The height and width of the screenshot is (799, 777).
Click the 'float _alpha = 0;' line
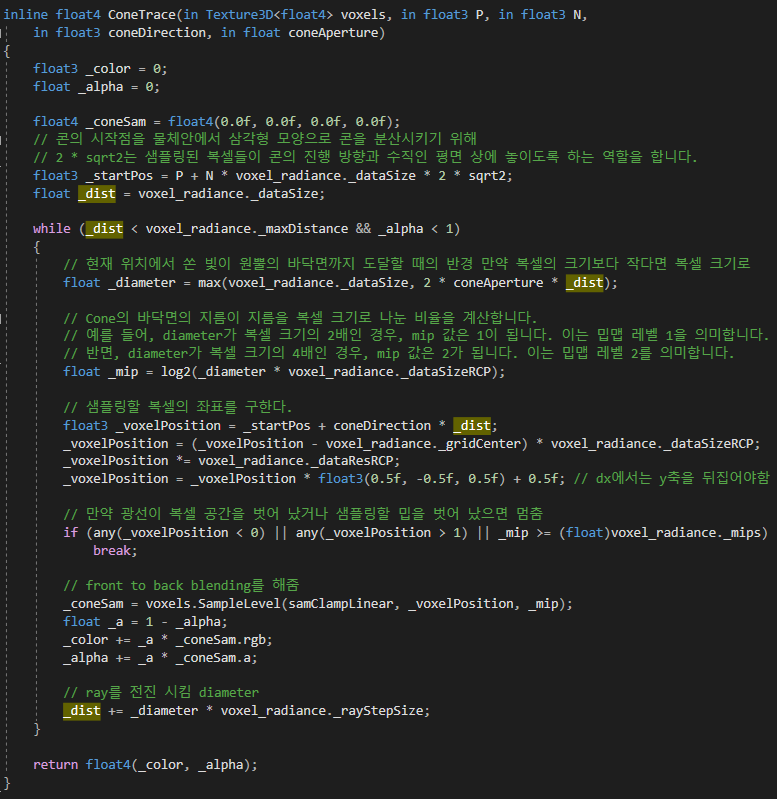tap(96, 87)
